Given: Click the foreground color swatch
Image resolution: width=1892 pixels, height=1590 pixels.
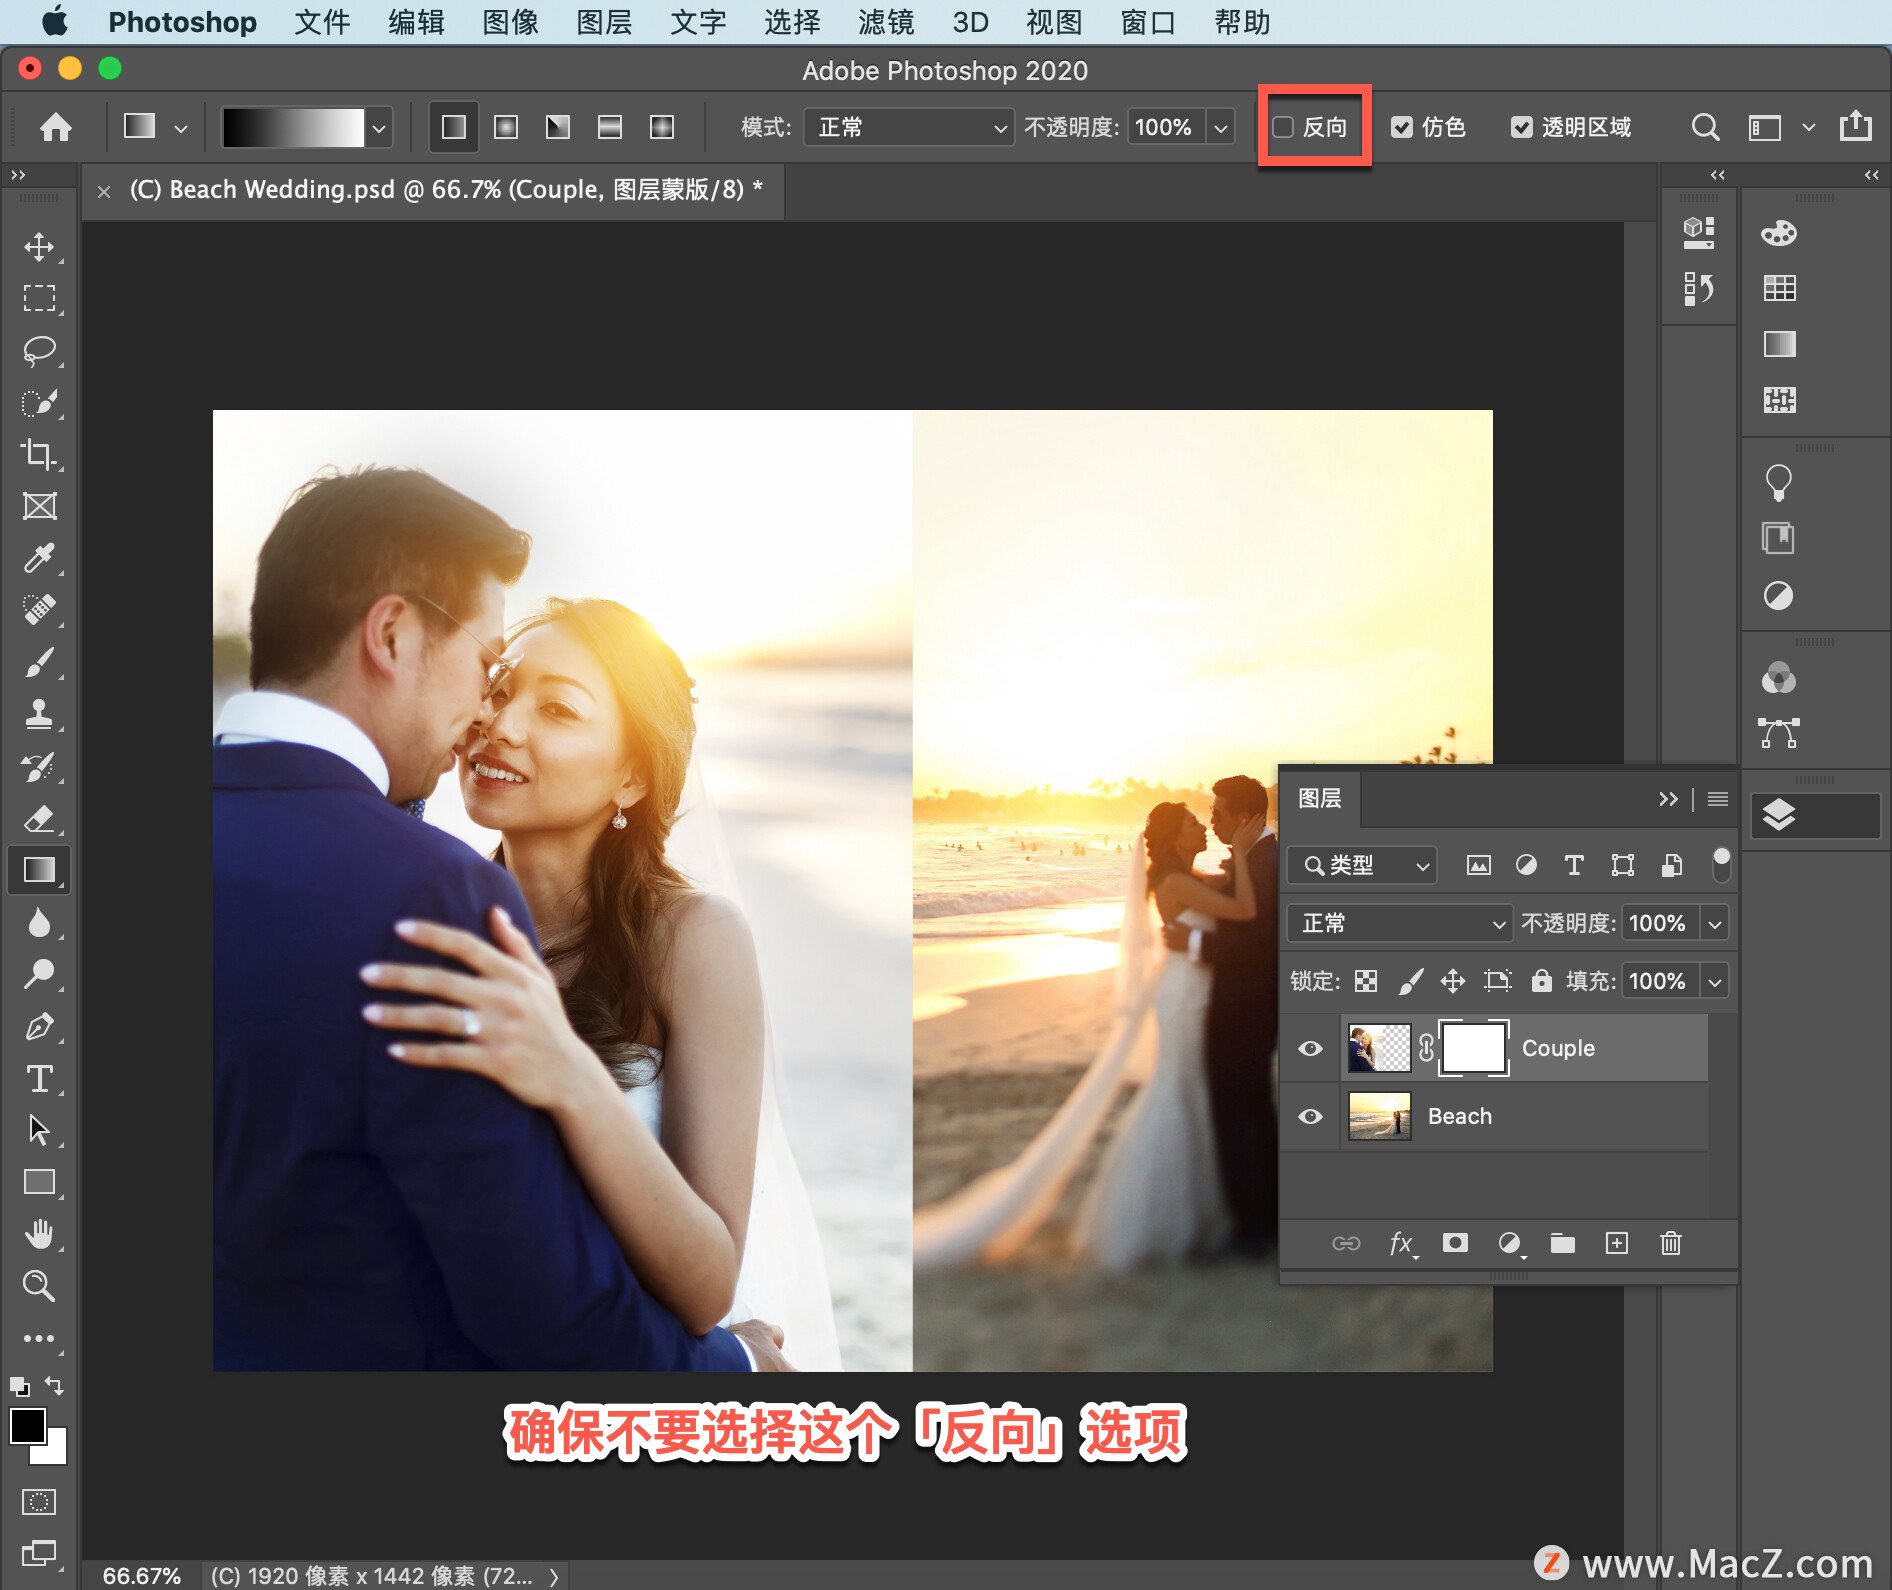Looking at the screenshot, I should (x=27, y=1426).
